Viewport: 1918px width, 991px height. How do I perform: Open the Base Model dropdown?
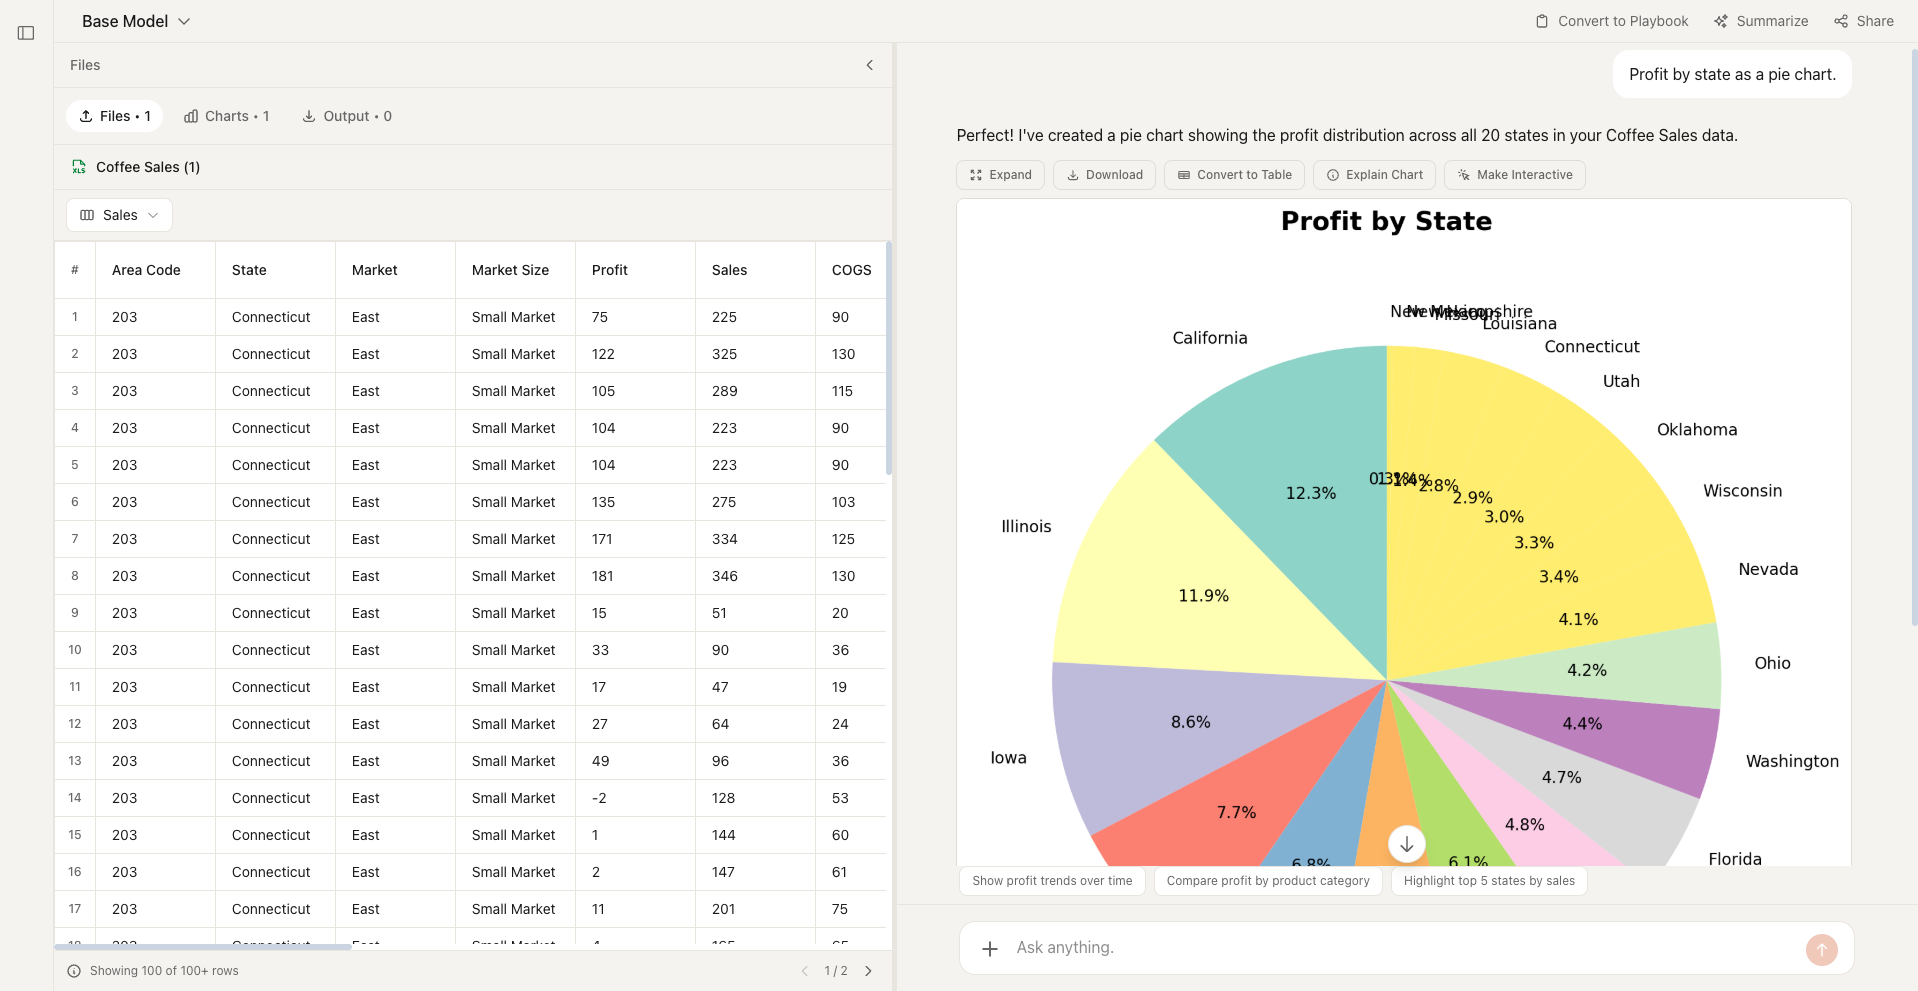tap(135, 20)
